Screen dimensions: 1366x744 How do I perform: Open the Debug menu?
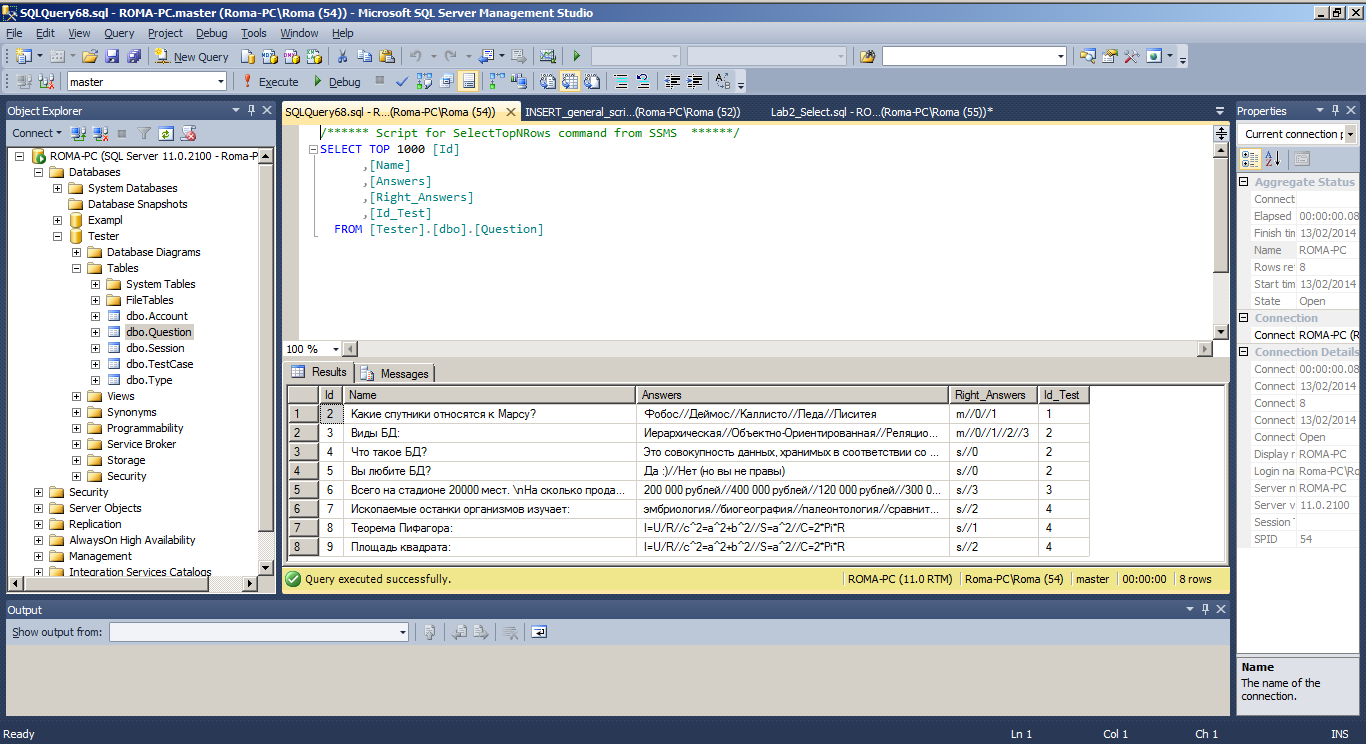[212, 33]
